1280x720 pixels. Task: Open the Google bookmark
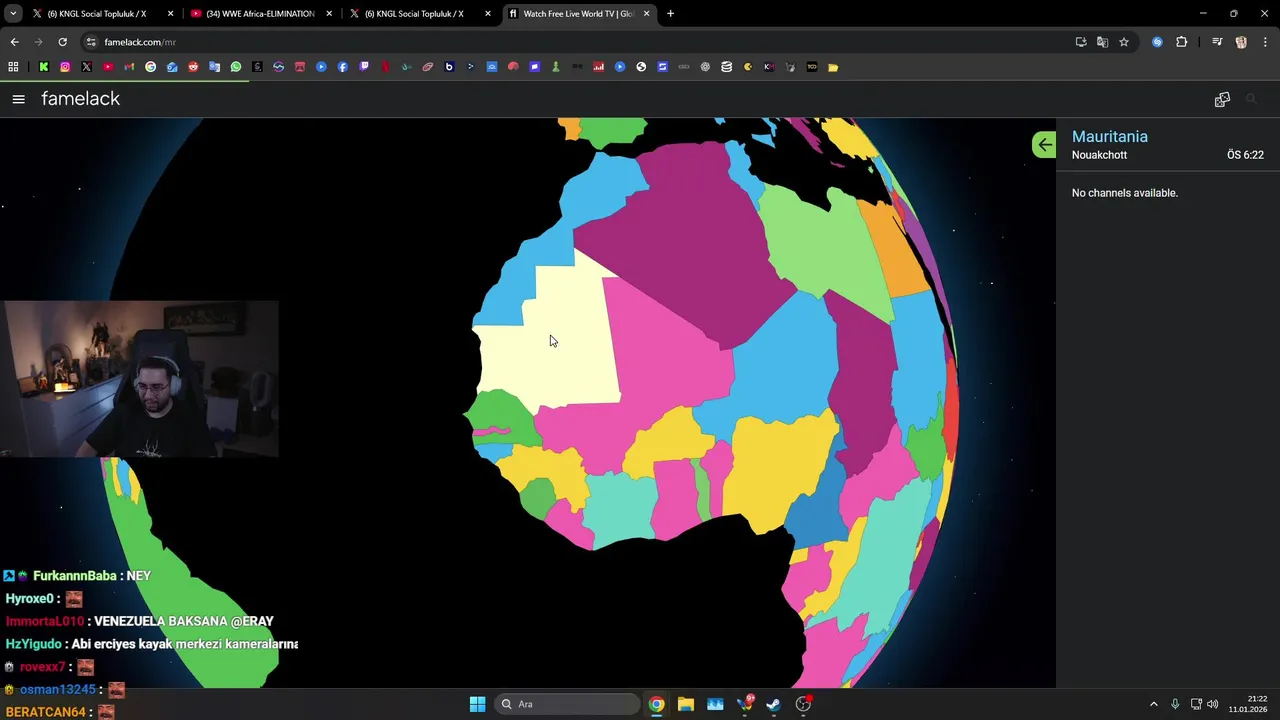[150, 67]
